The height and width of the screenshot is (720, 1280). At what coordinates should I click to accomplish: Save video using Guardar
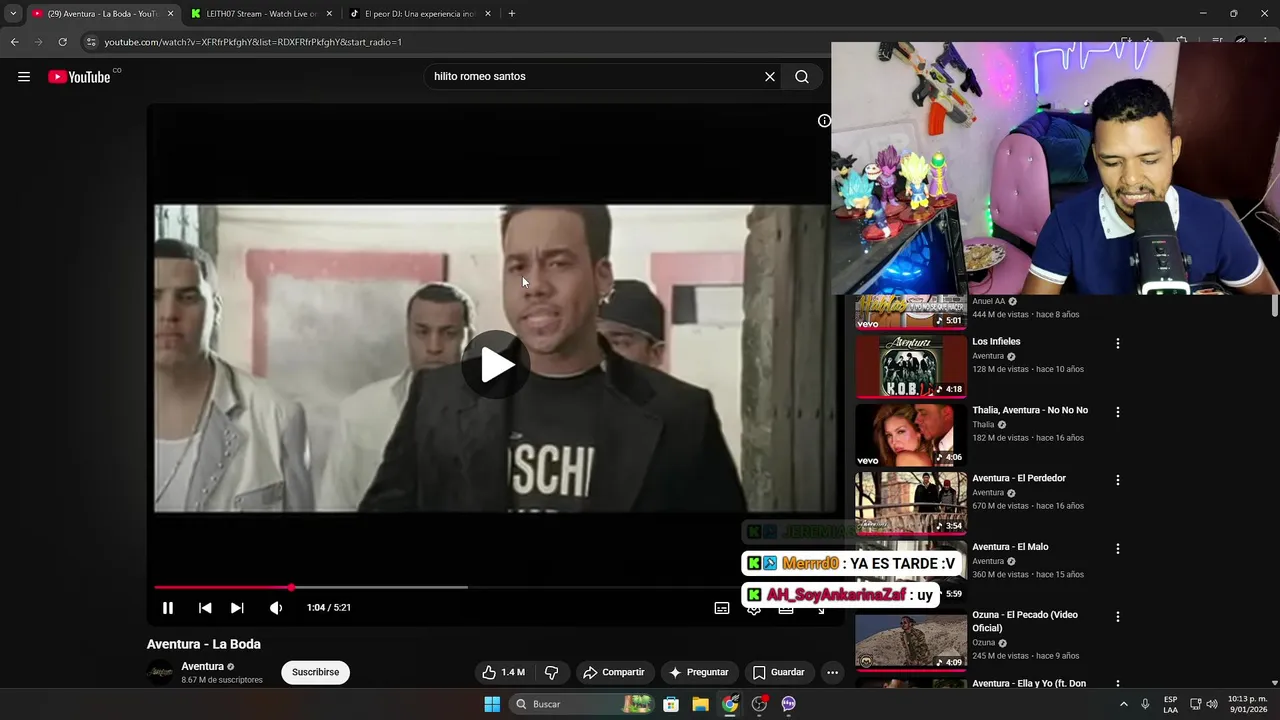click(778, 673)
